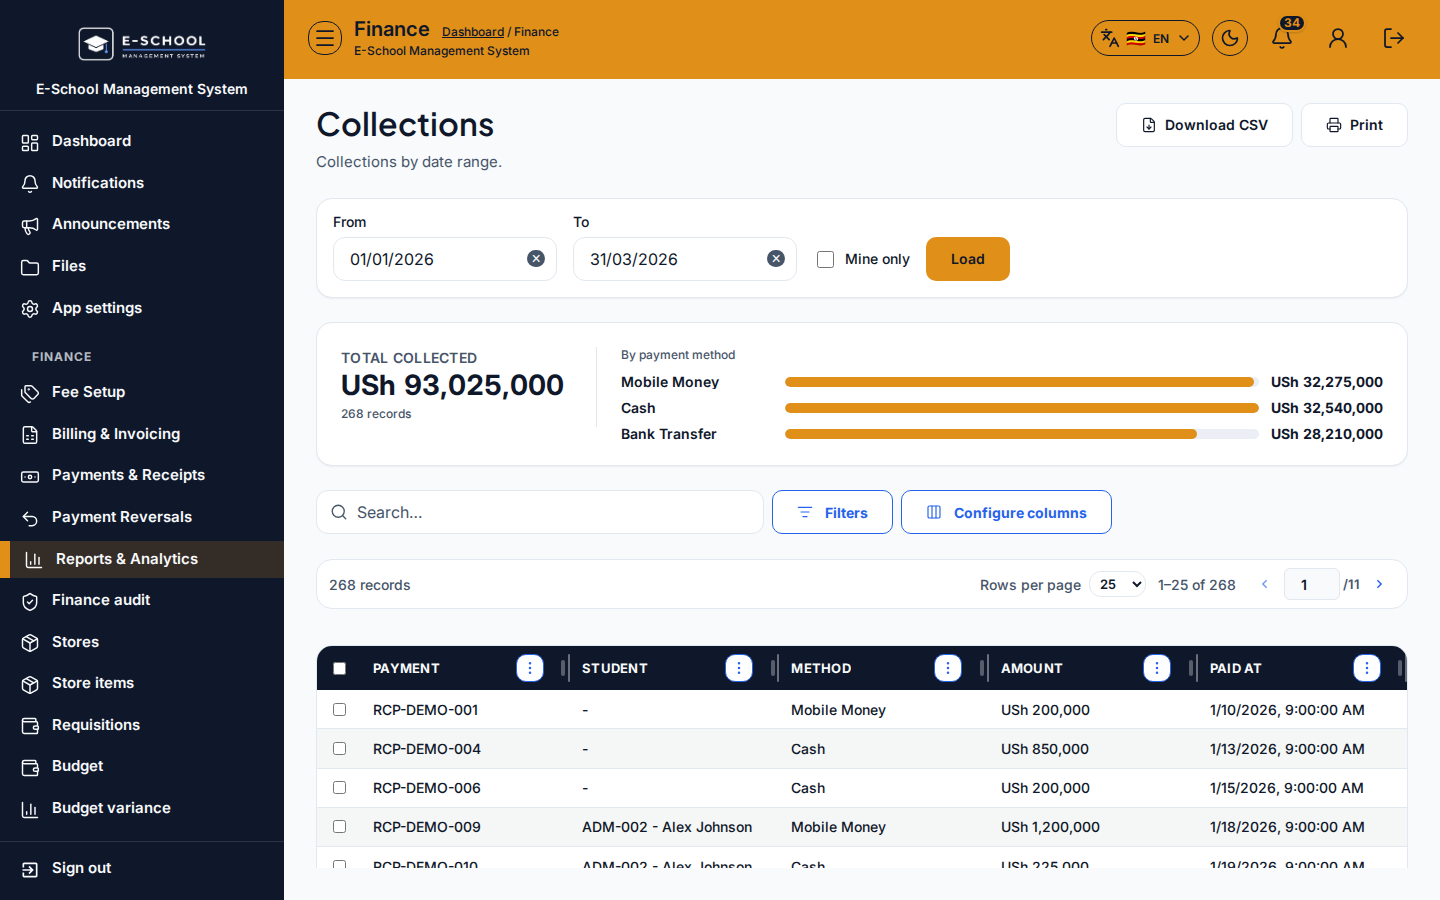This screenshot has height=900, width=1440.
Task: Click the logout arrow icon in header
Action: (x=1394, y=39)
